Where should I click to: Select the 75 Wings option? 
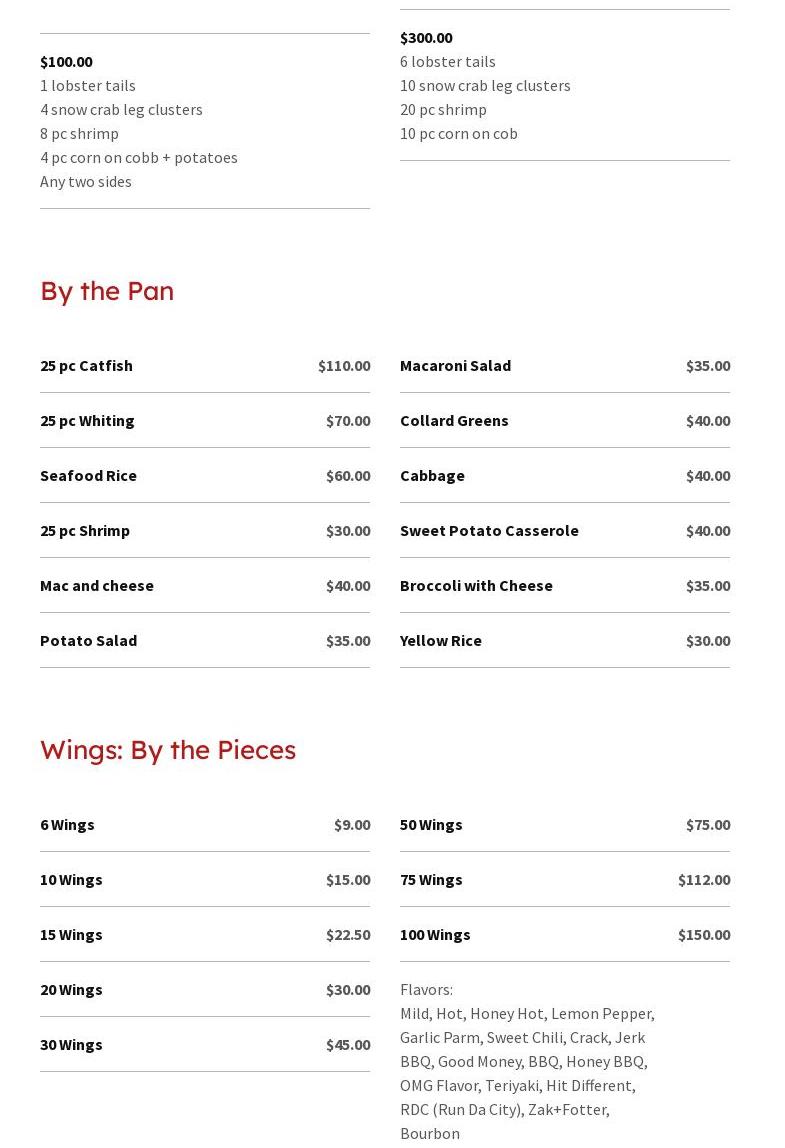431,880
